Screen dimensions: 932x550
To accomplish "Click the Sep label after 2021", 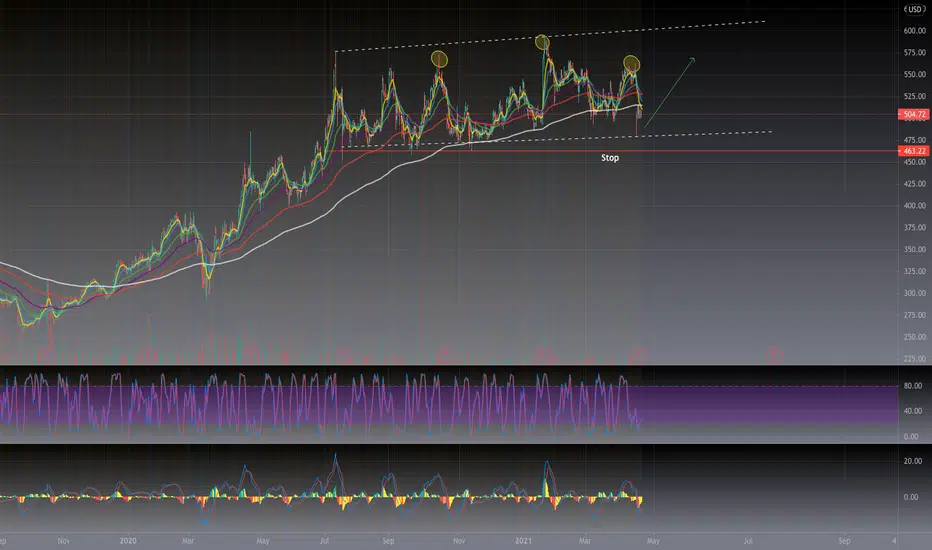I will pos(844,541).
